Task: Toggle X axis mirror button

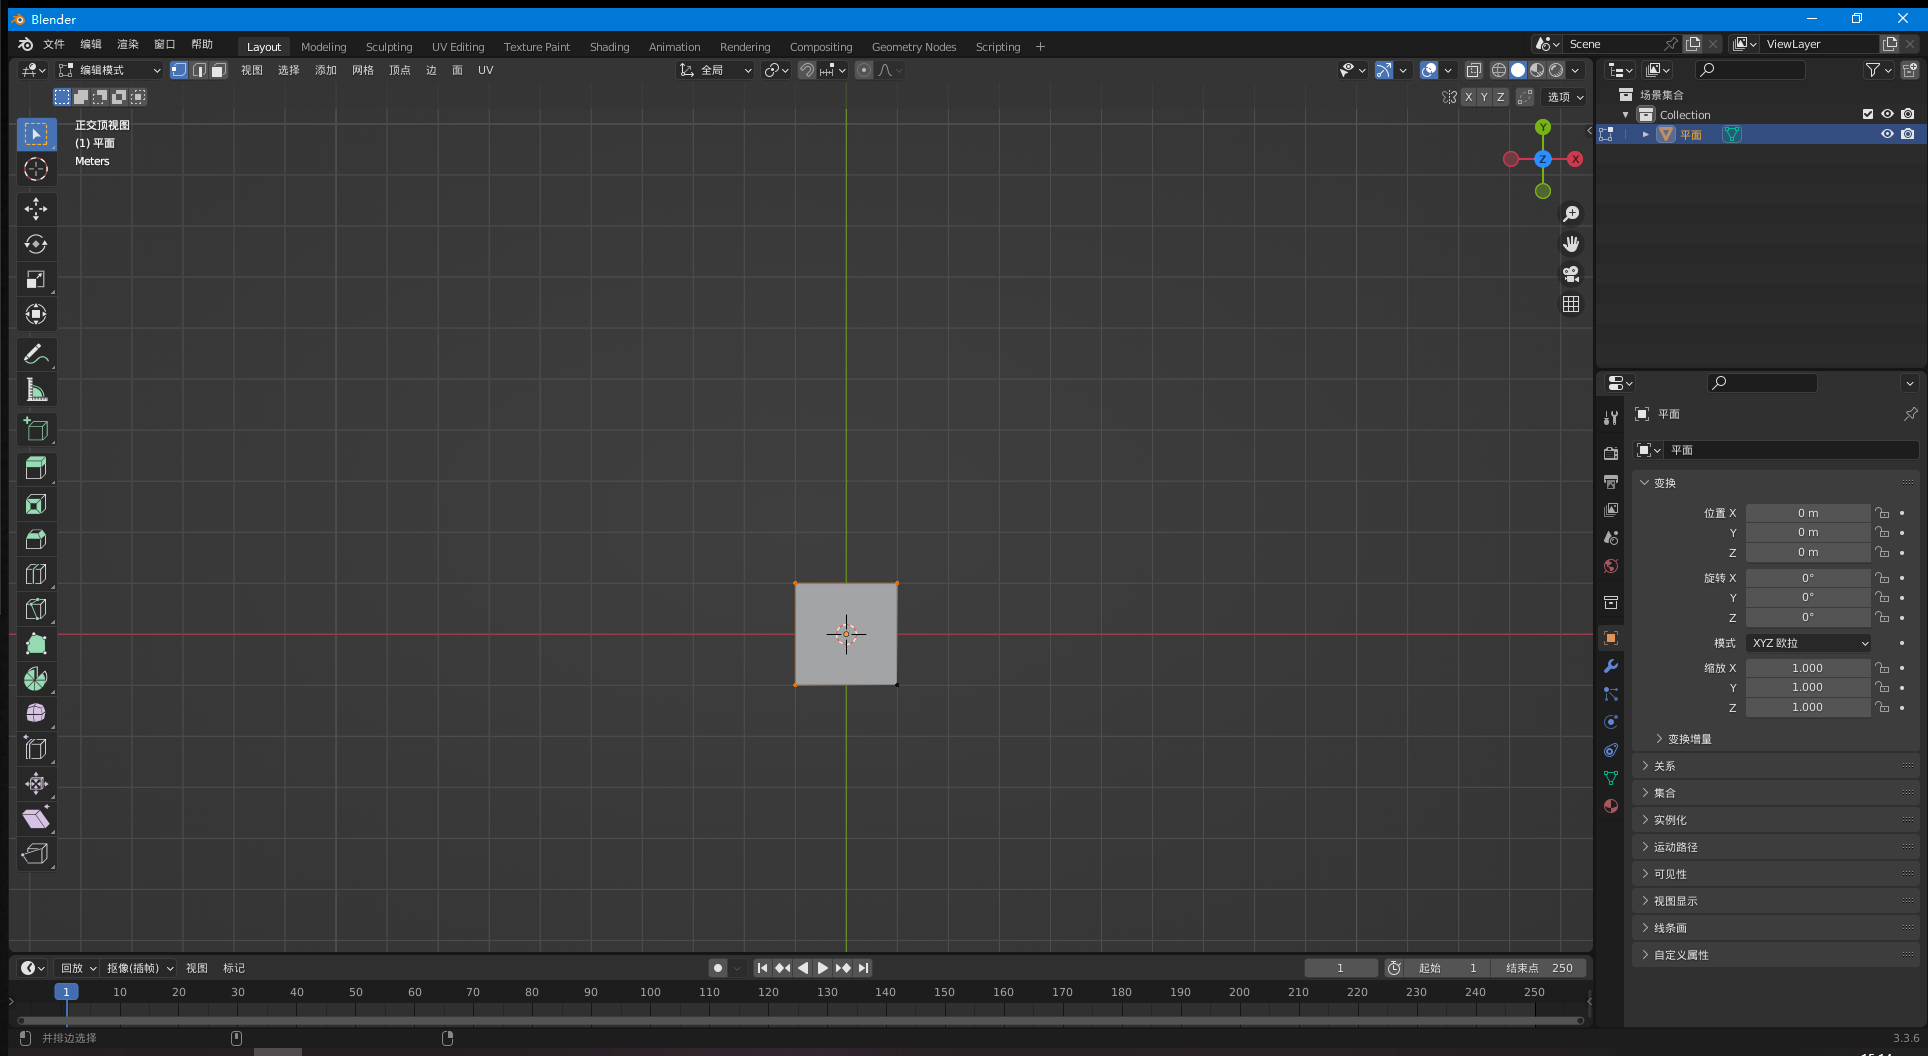Action: click(1468, 97)
